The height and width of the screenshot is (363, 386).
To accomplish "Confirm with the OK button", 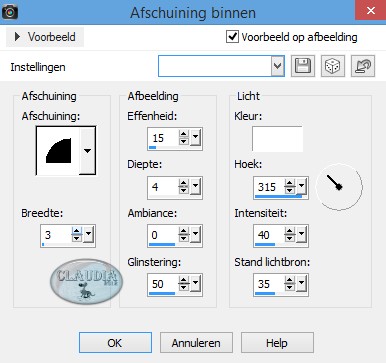I will point(115,342).
